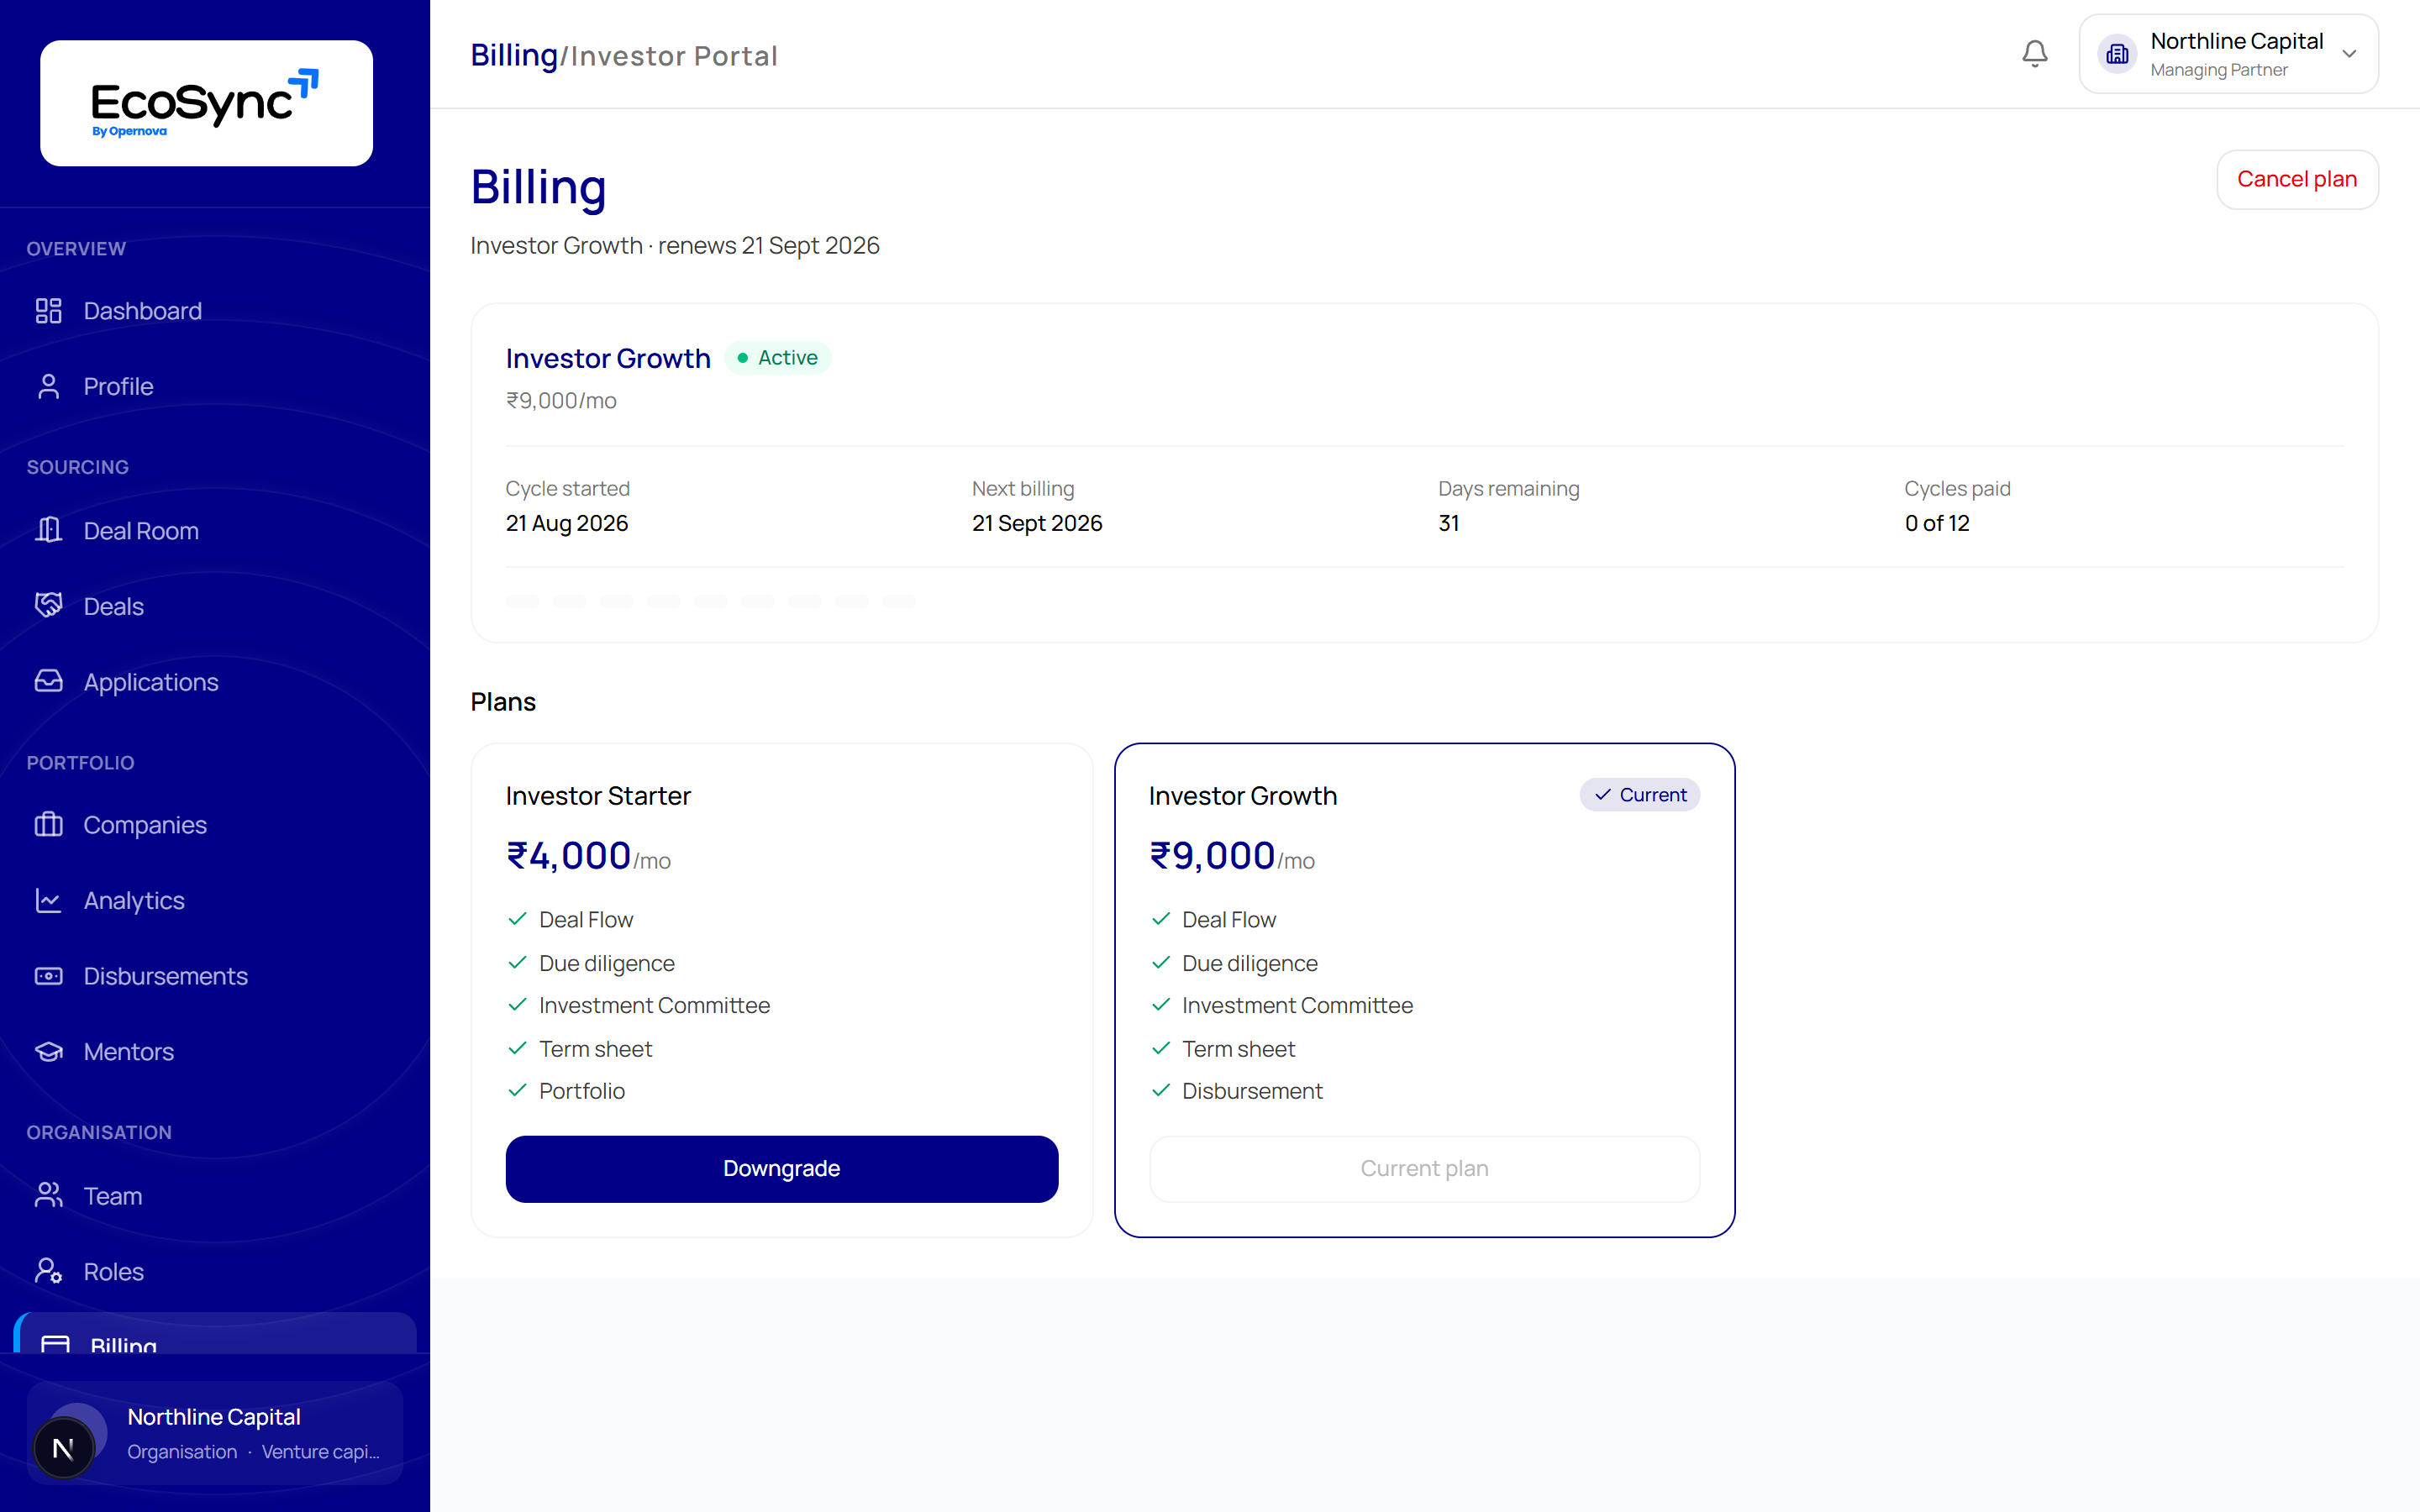This screenshot has width=2420, height=1512.
Task: Click the Current badge on Investor Growth
Action: (1640, 794)
